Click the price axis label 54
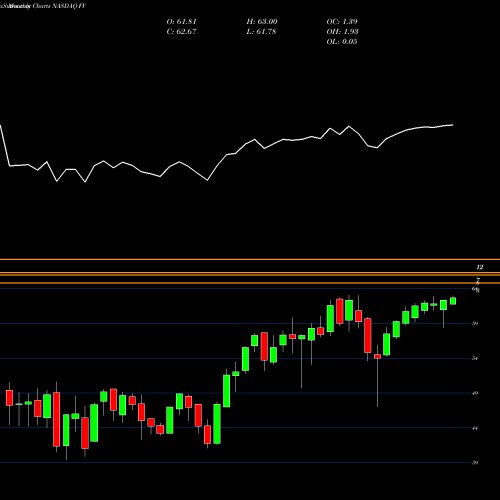 pos(475,358)
